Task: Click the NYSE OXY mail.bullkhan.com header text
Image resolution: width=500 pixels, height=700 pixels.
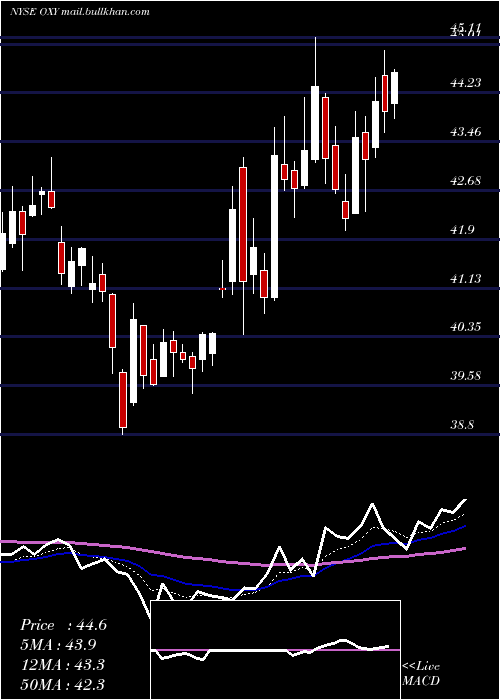Action: click(79, 12)
